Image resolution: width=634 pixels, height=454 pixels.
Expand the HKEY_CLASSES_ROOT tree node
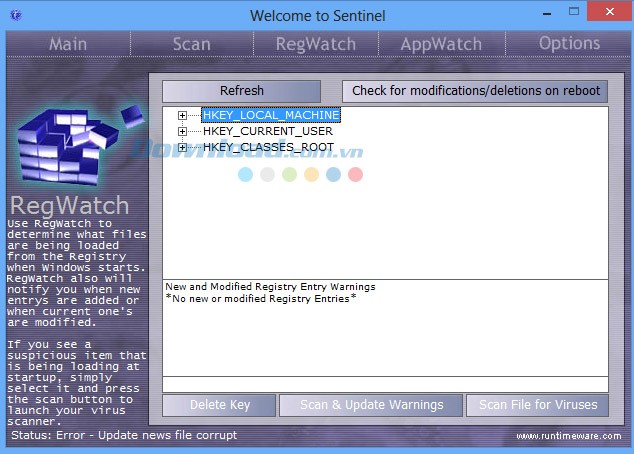[182, 147]
